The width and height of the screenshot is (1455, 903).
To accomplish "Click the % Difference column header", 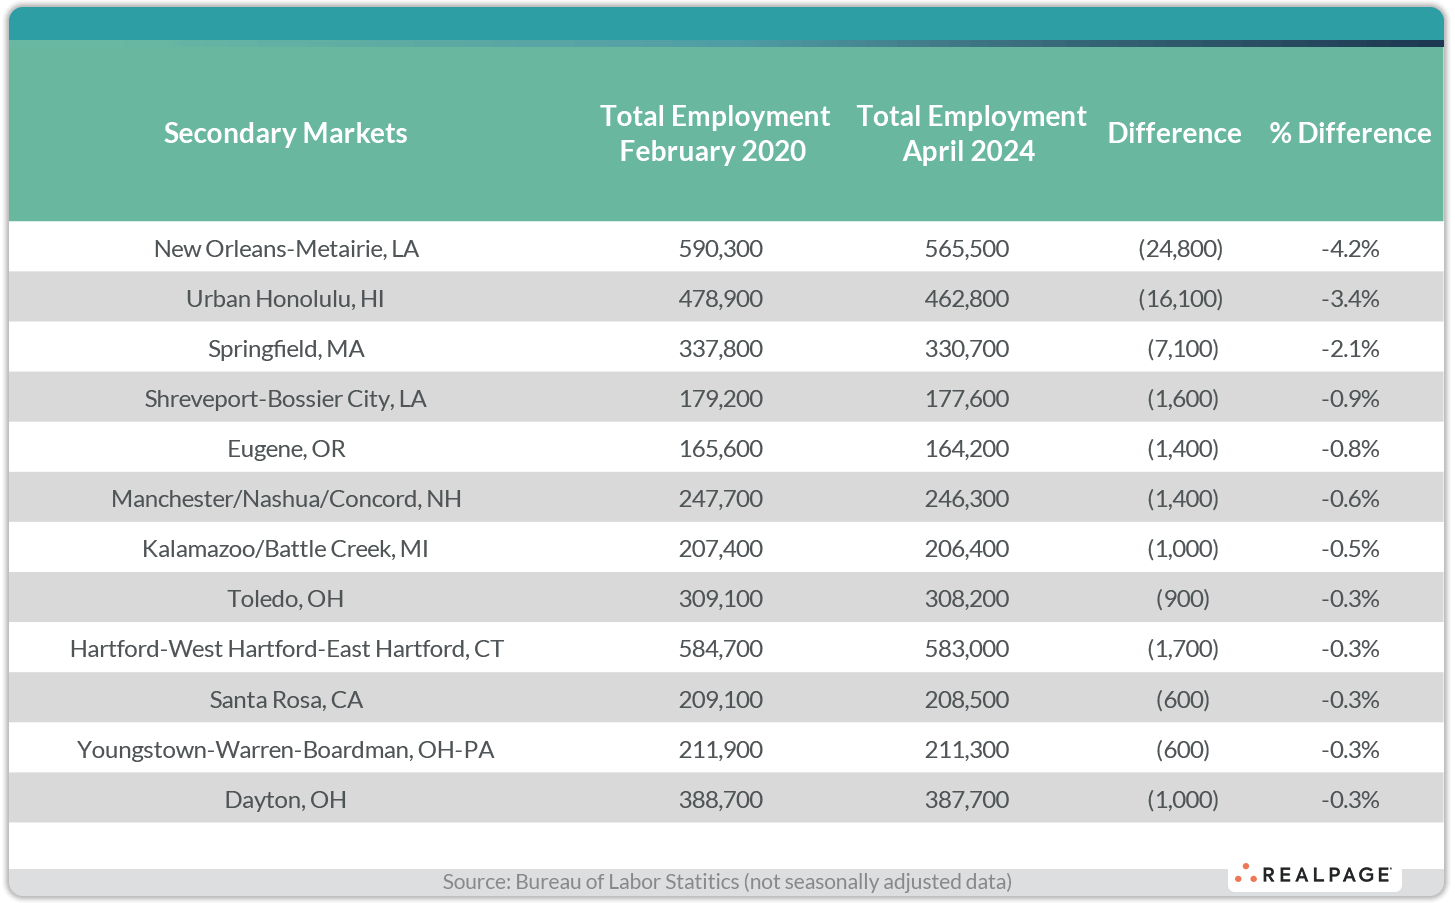I will pyautogui.click(x=1350, y=133).
